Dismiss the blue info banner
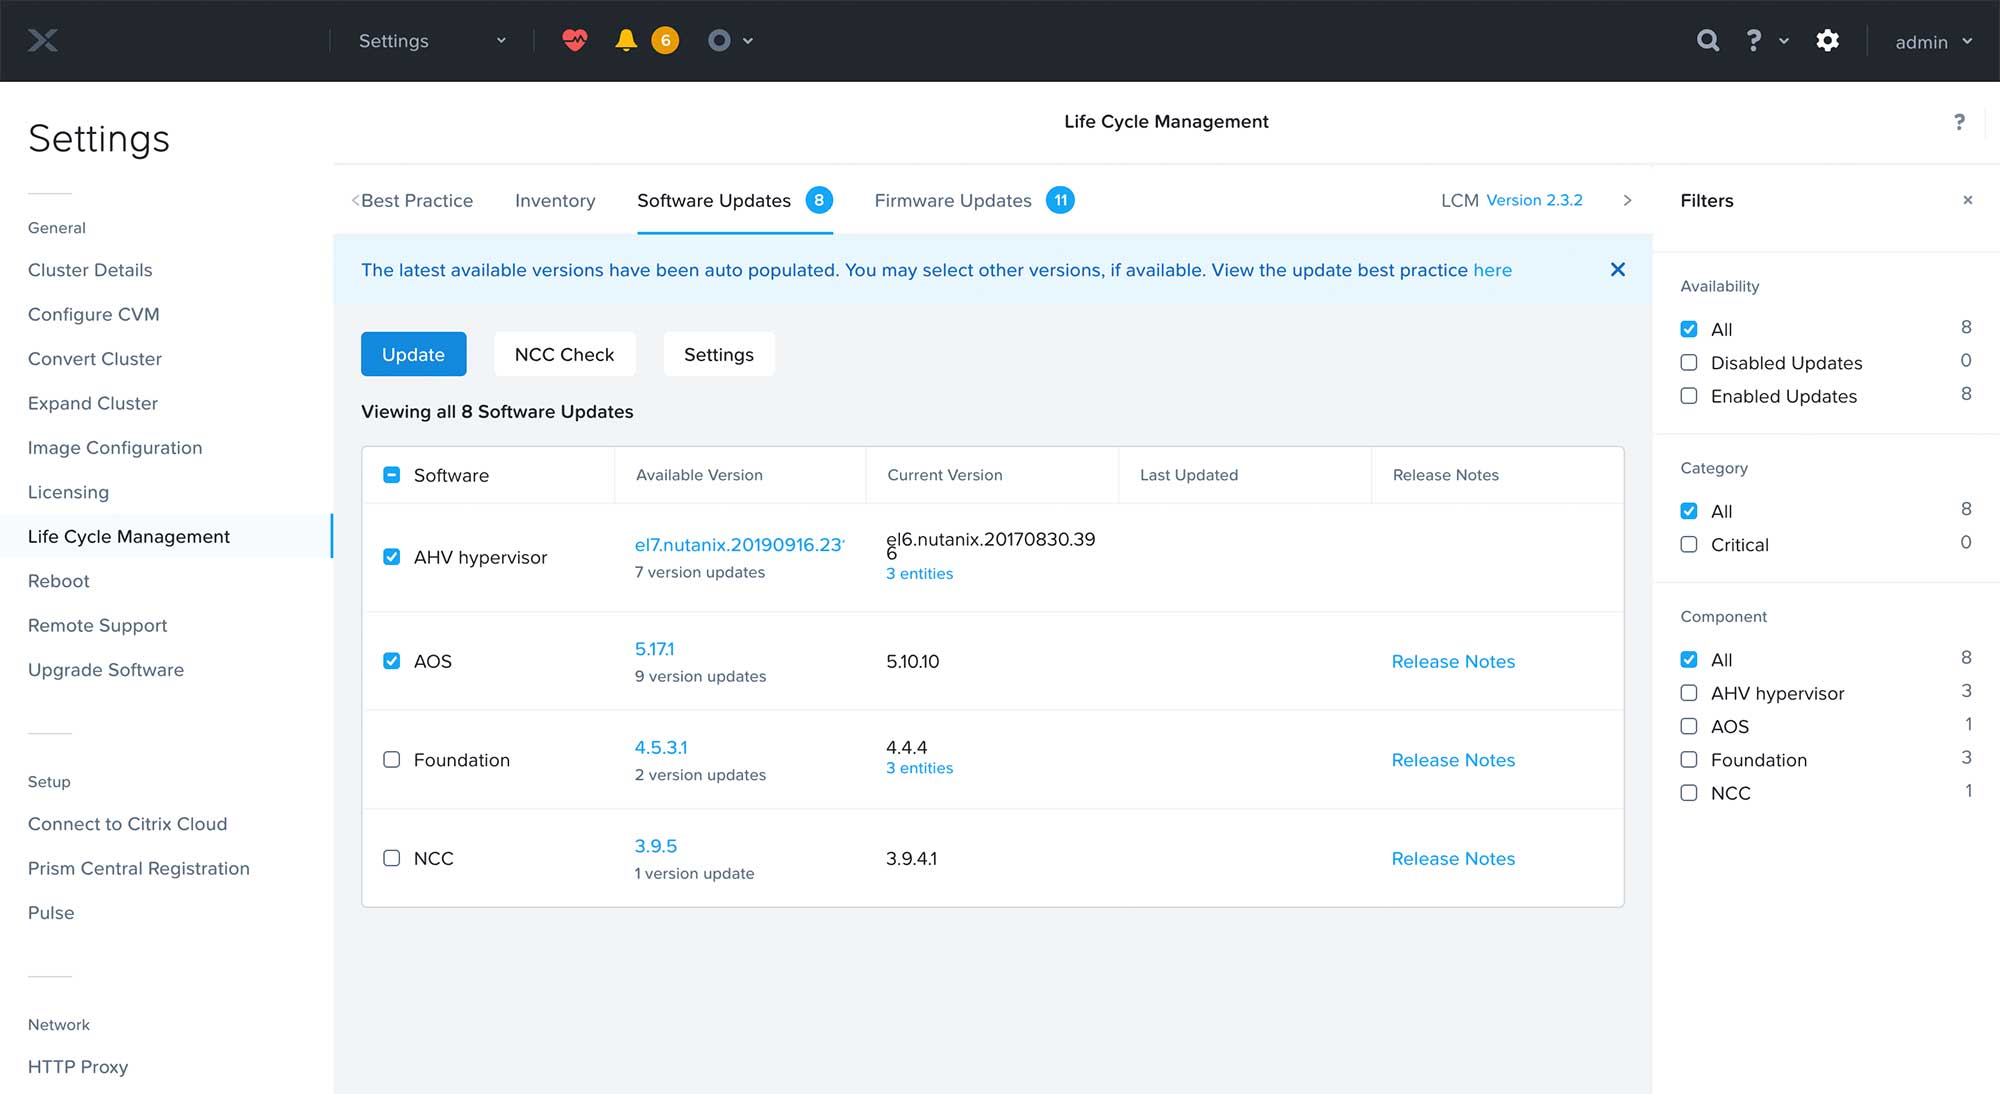The image size is (2000, 1094). pyautogui.click(x=1617, y=270)
